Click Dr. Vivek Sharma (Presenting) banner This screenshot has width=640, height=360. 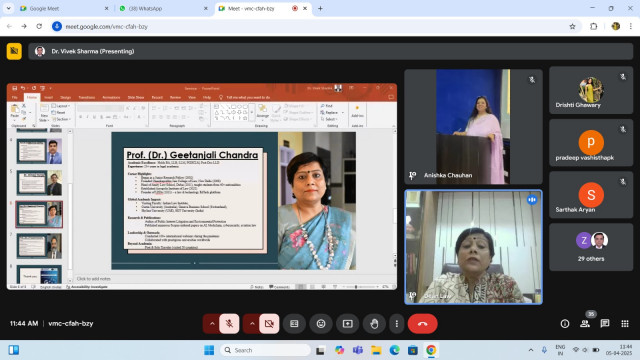click(x=331, y=51)
